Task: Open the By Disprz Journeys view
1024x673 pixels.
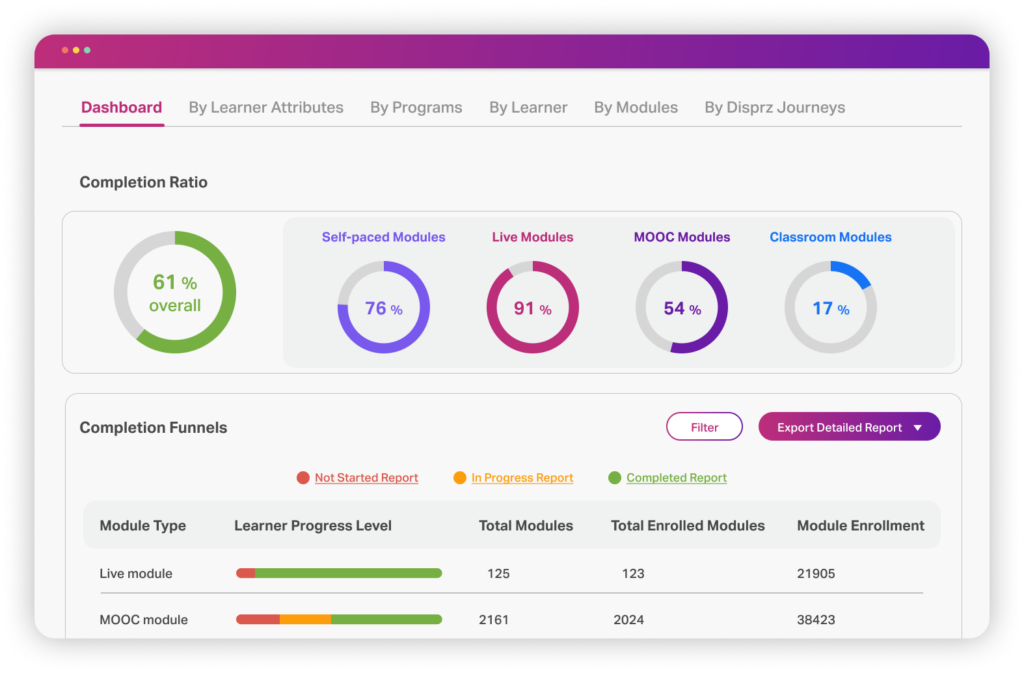Action: [774, 107]
